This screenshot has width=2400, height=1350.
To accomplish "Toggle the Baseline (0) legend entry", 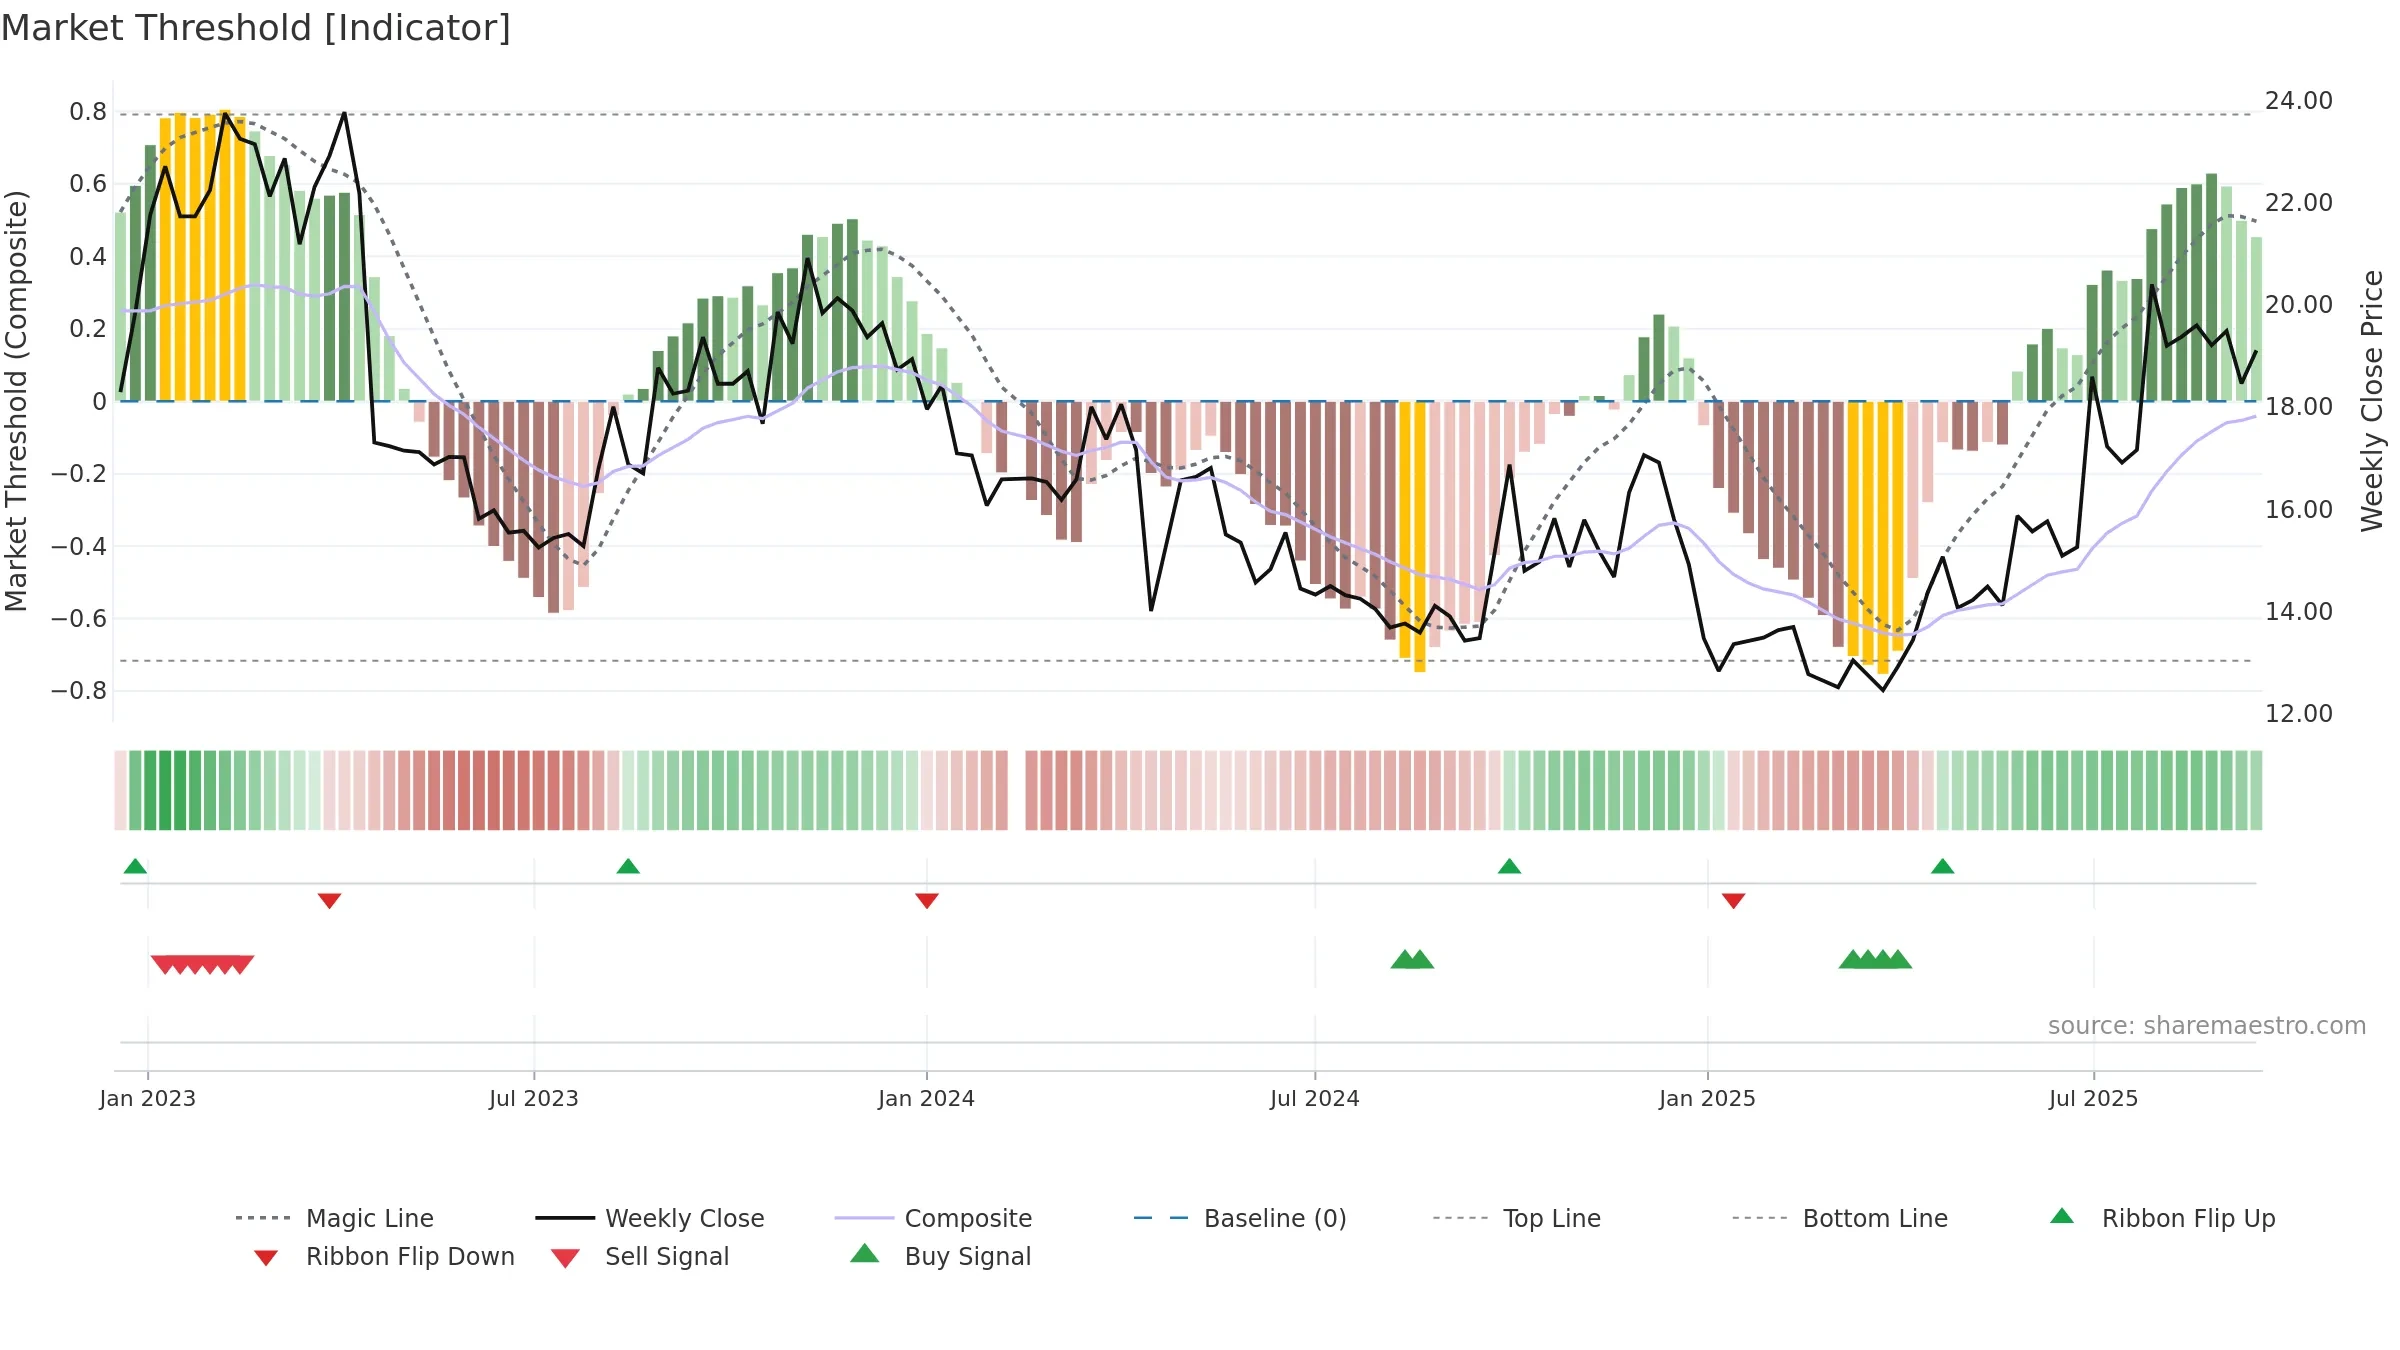I will pyautogui.click(x=1240, y=1218).
